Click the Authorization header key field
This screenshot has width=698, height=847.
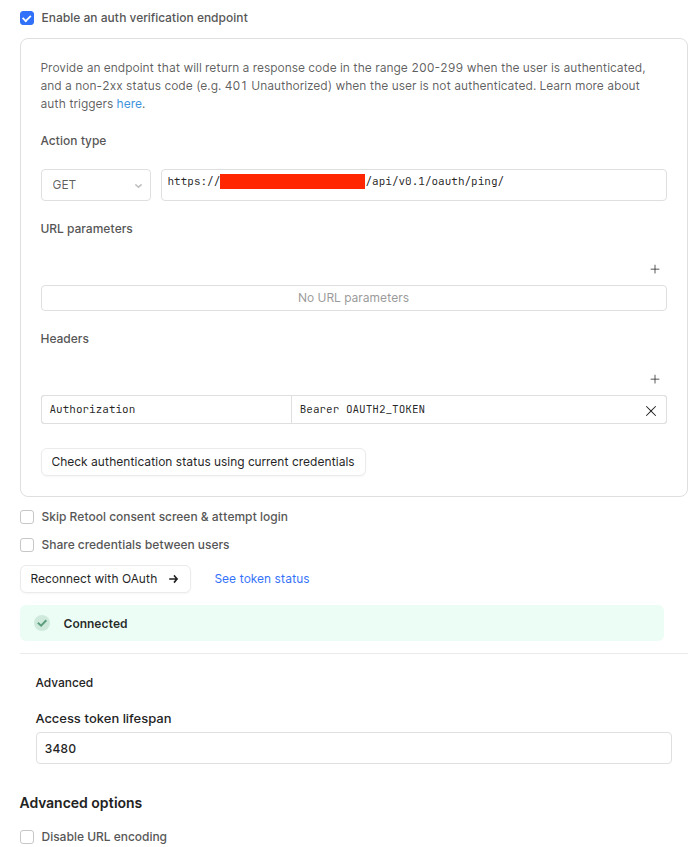tap(166, 410)
